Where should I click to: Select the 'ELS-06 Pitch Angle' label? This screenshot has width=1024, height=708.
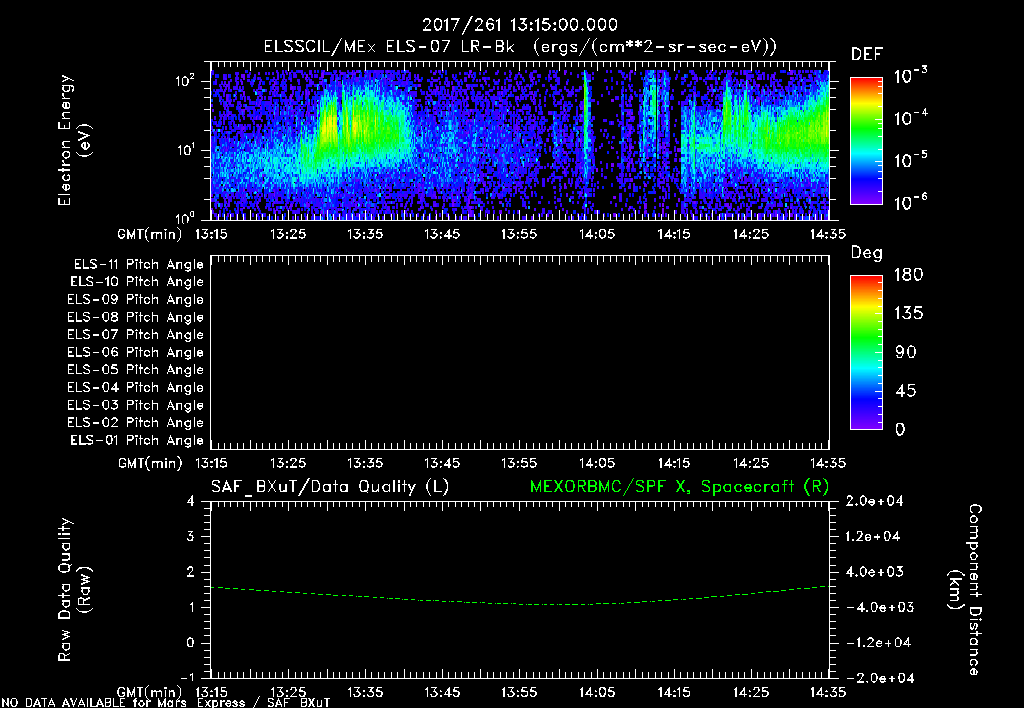[135, 352]
